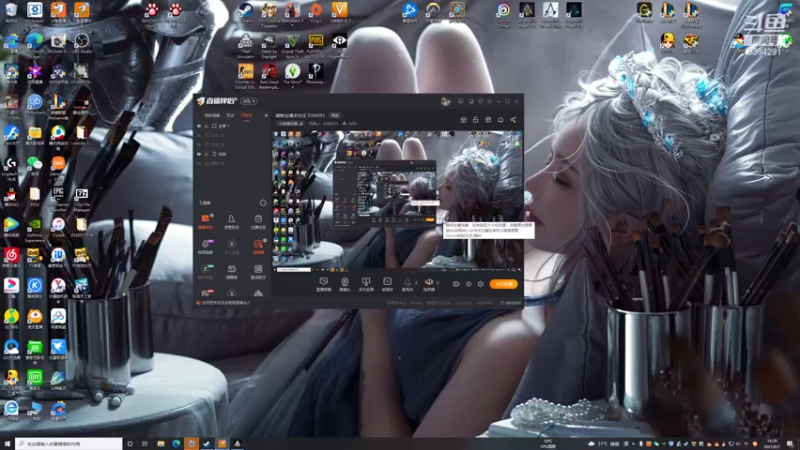Click the stream preview canvas
The height and width of the screenshot is (450, 800).
click(397, 201)
